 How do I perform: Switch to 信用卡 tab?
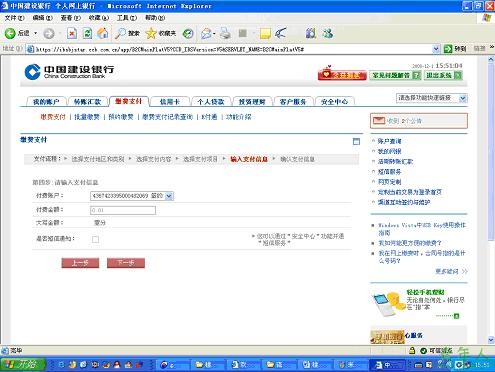(170, 102)
